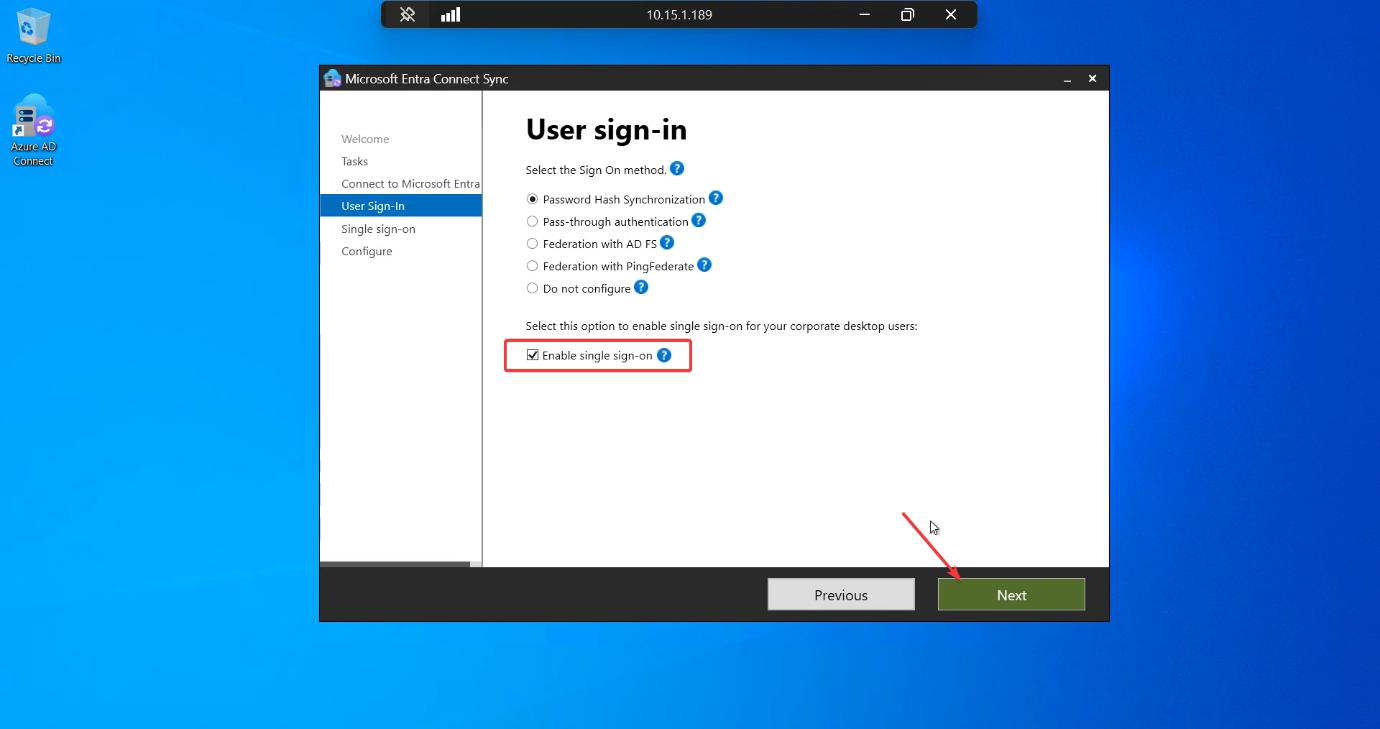Screen dimensions: 1380x729
Task: Click the sidebar horizontal scrollbar
Action: (x=395, y=564)
